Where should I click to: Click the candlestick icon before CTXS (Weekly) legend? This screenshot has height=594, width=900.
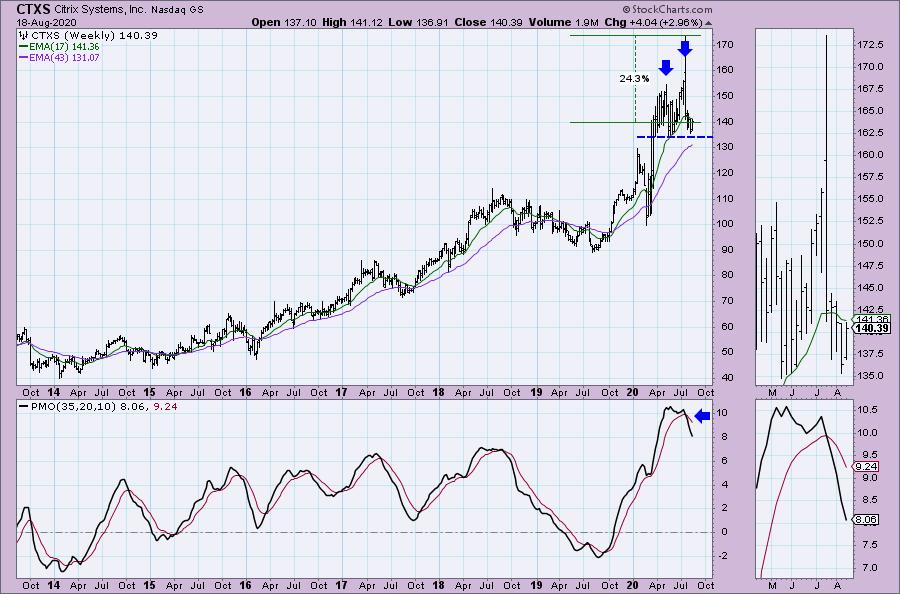coord(24,36)
